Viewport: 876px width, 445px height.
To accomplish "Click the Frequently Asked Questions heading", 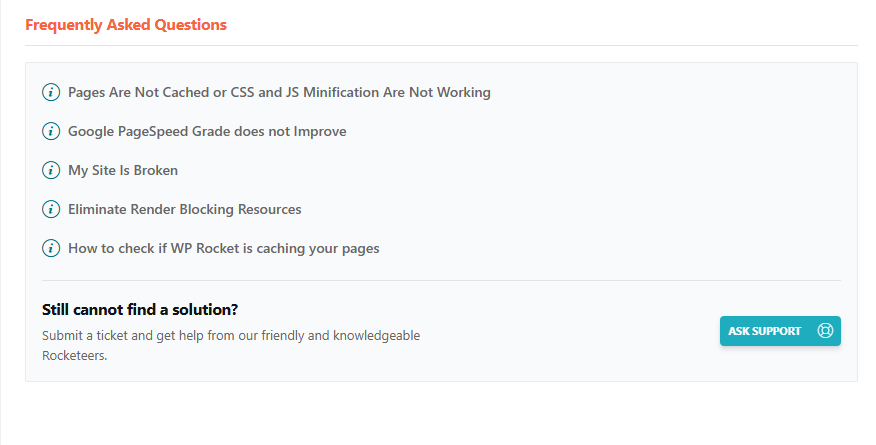I will pos(126,24).
